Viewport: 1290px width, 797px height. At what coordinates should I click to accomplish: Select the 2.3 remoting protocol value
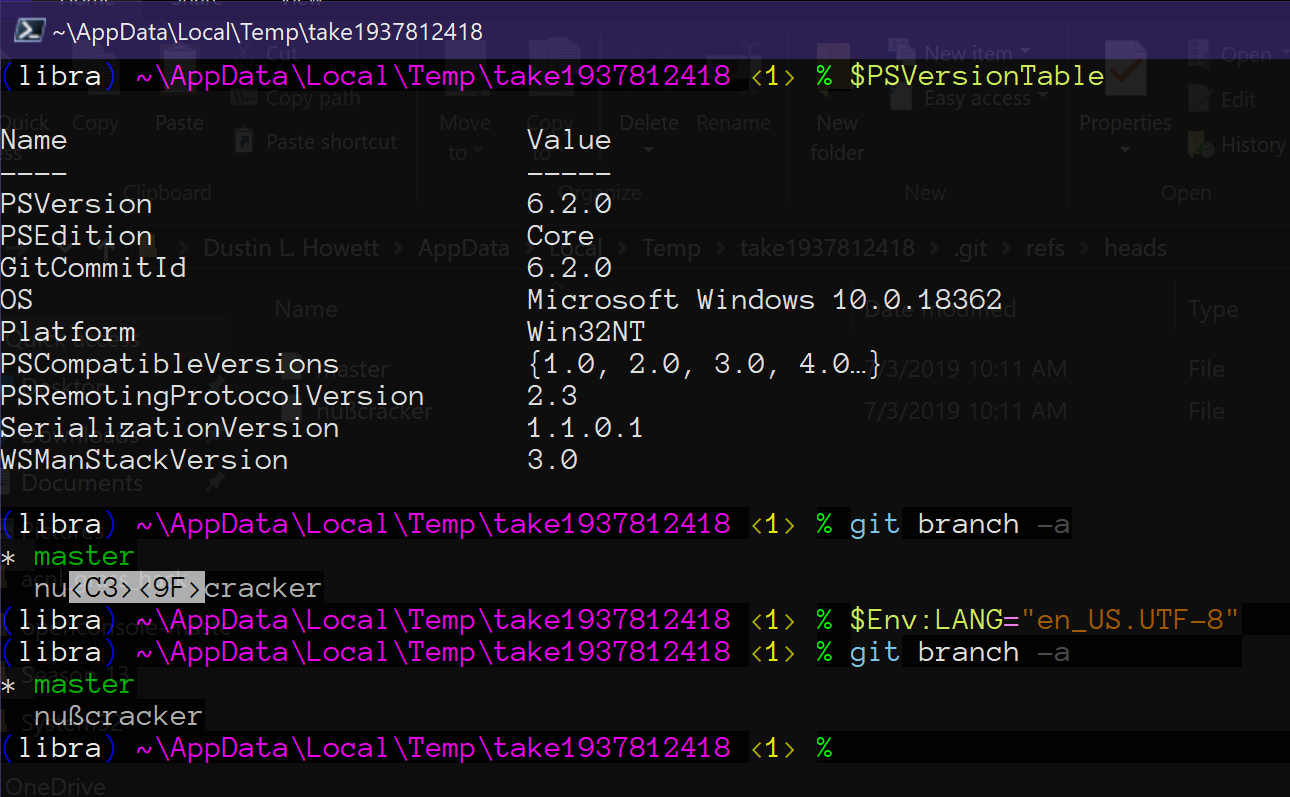[x=552, y=396]
